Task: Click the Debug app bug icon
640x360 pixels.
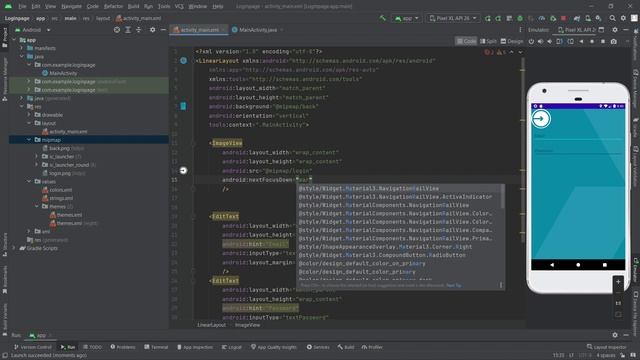Action: coord(520,18)
